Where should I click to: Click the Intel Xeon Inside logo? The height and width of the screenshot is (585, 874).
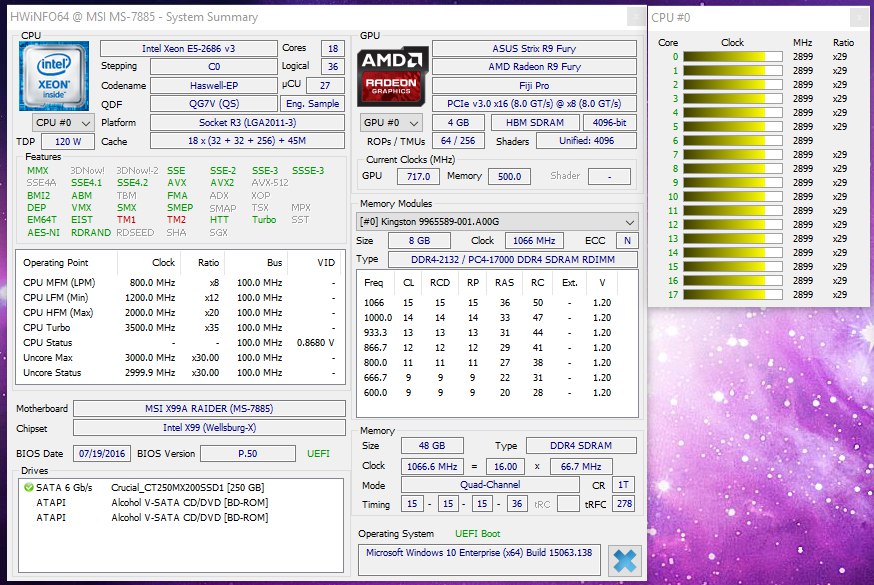coord(54,76)
